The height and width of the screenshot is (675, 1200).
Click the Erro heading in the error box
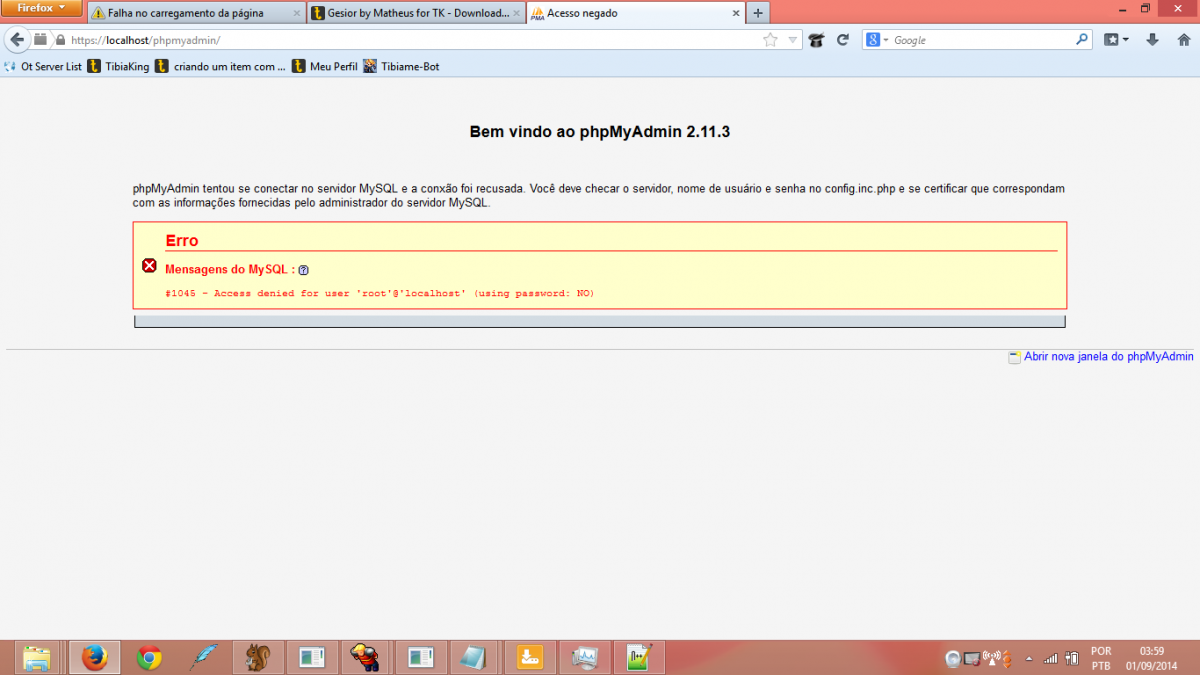coord(182,240)
